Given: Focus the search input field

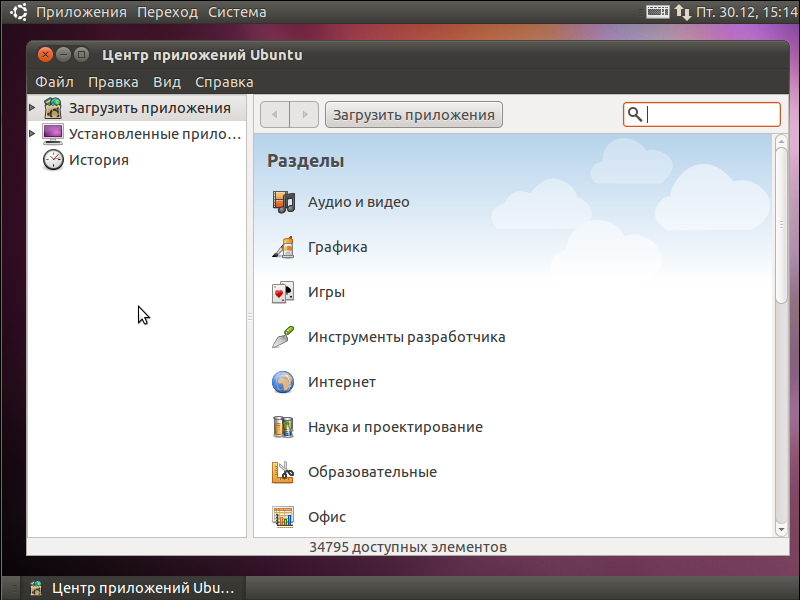Looking at the screenshot, I should [702, 114].
